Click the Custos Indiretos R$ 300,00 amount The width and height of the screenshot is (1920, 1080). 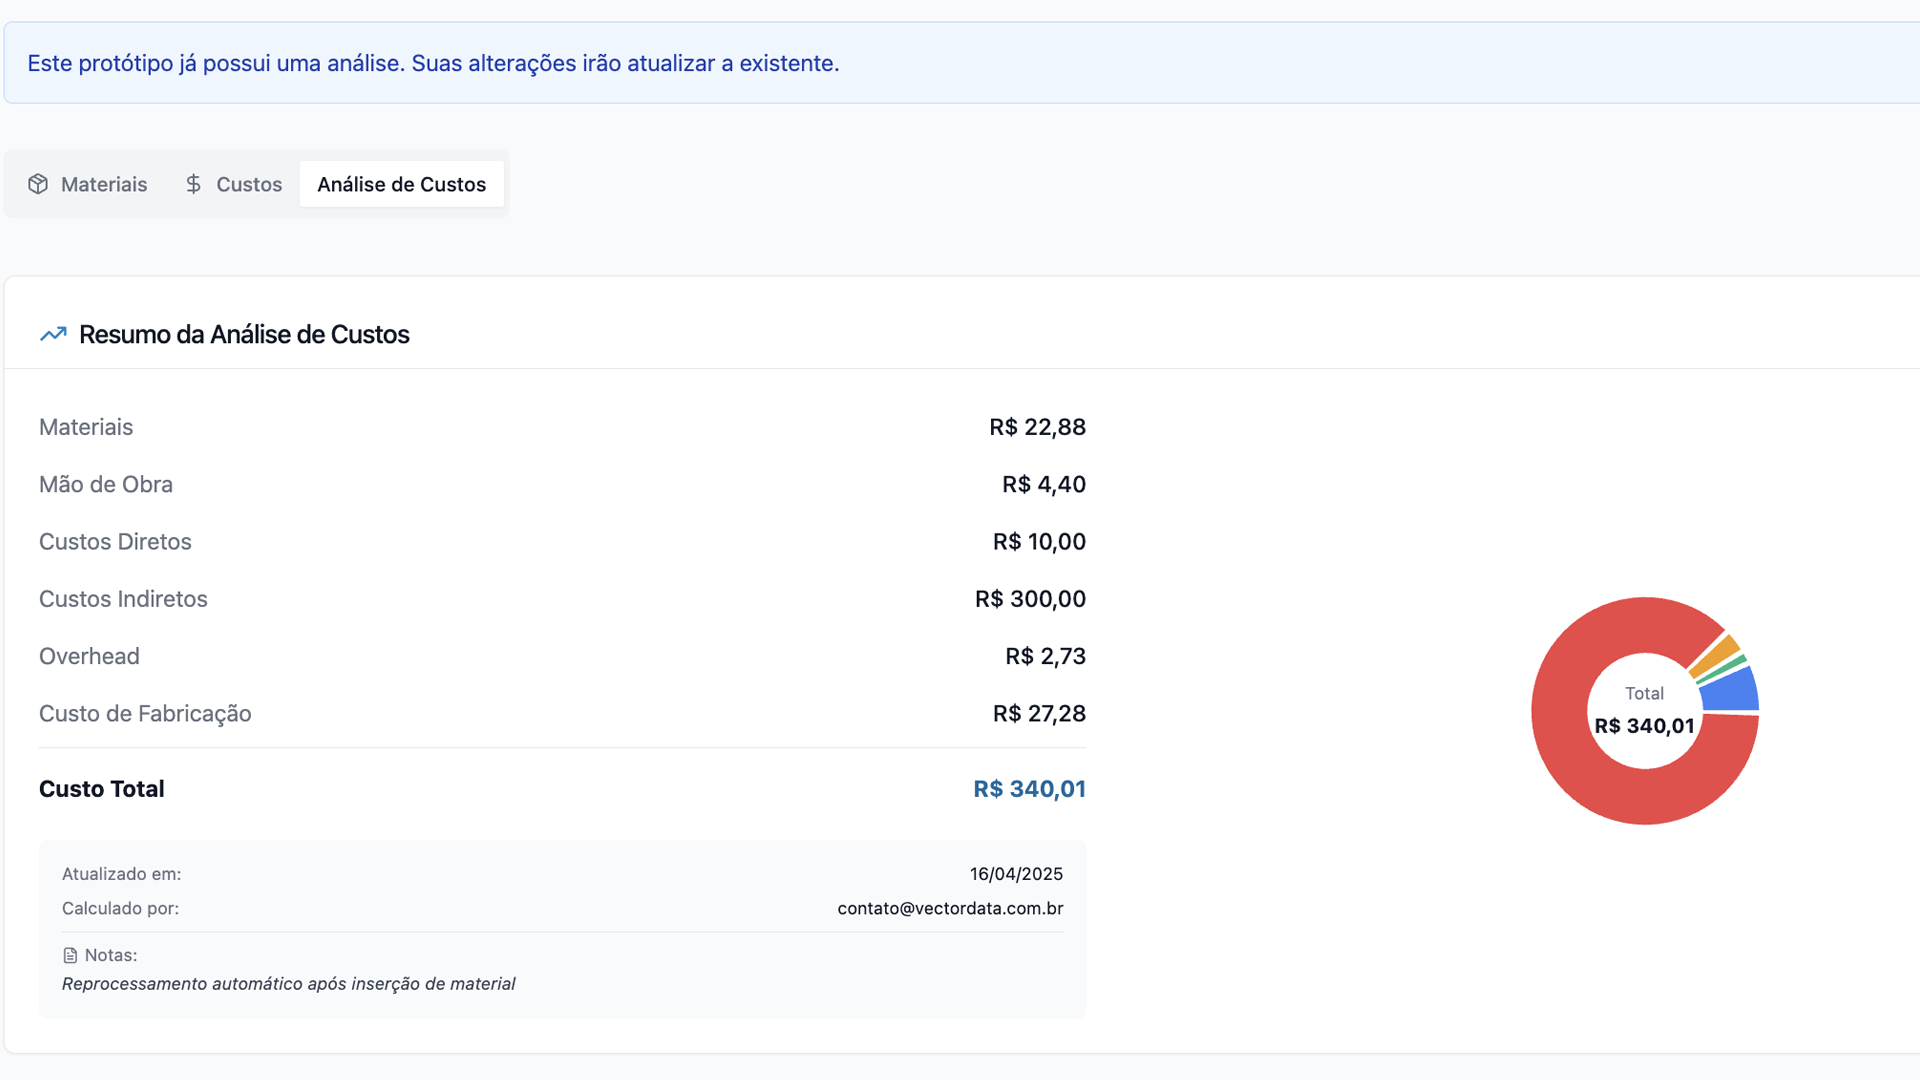[1030, 599]
